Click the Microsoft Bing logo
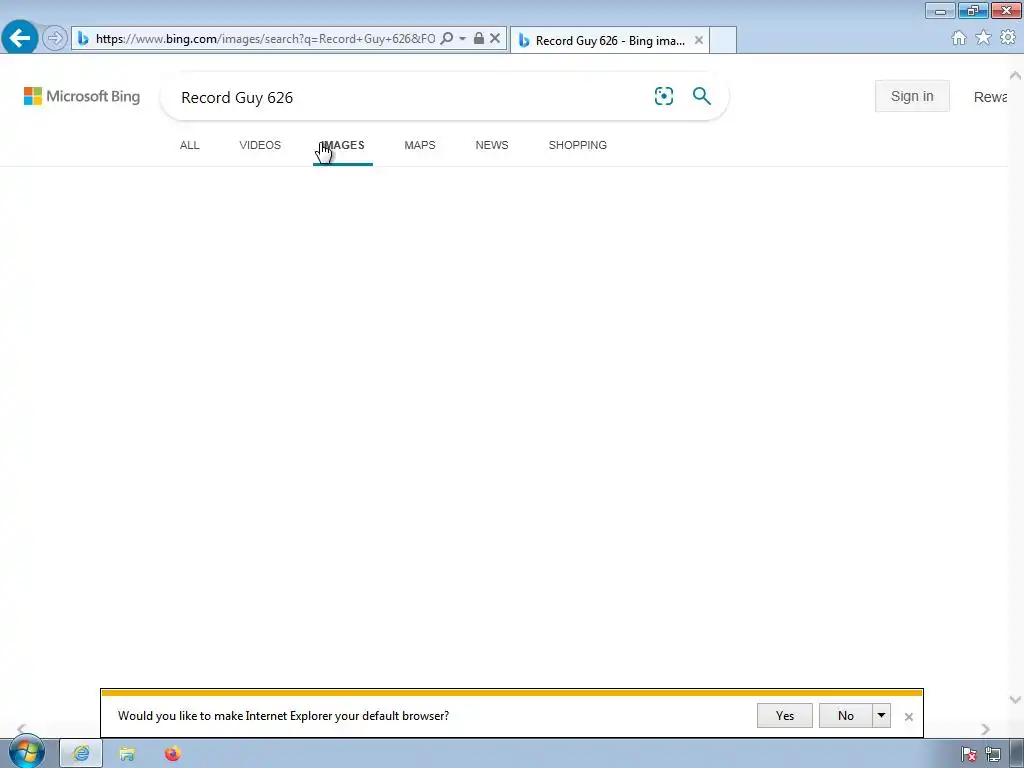 tap(82, 96)
